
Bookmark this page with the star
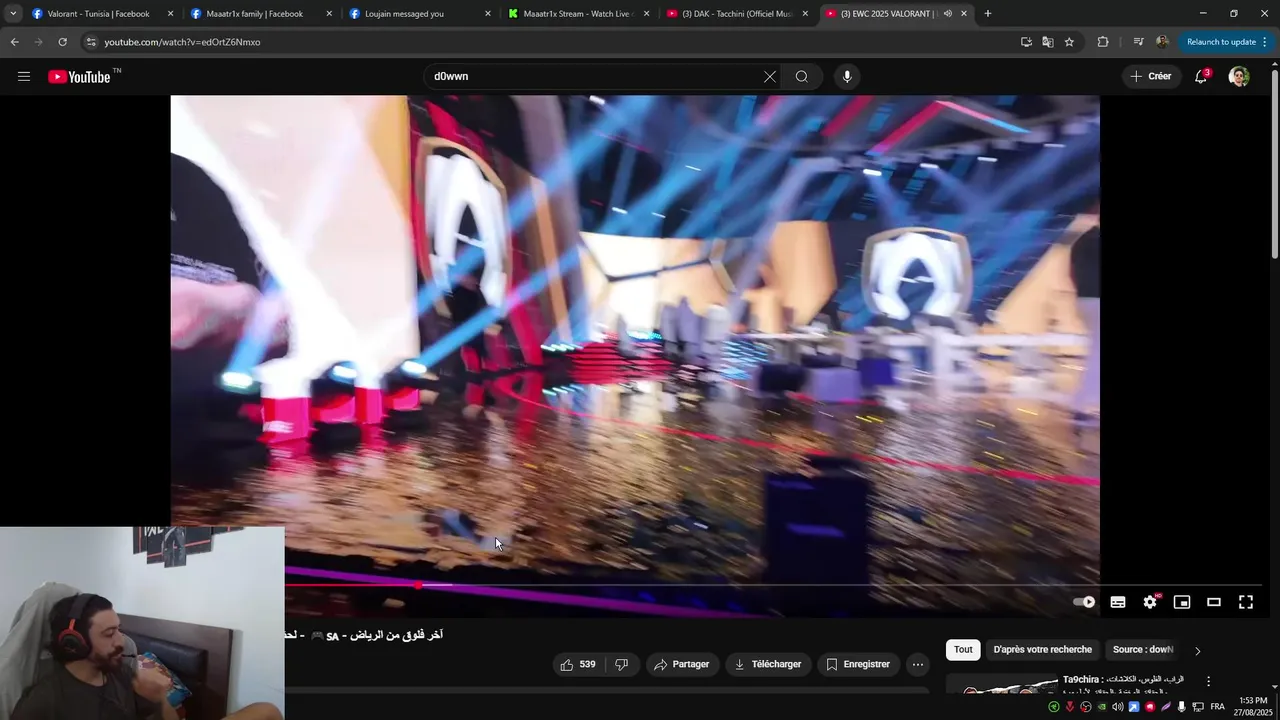point(1069,42)
